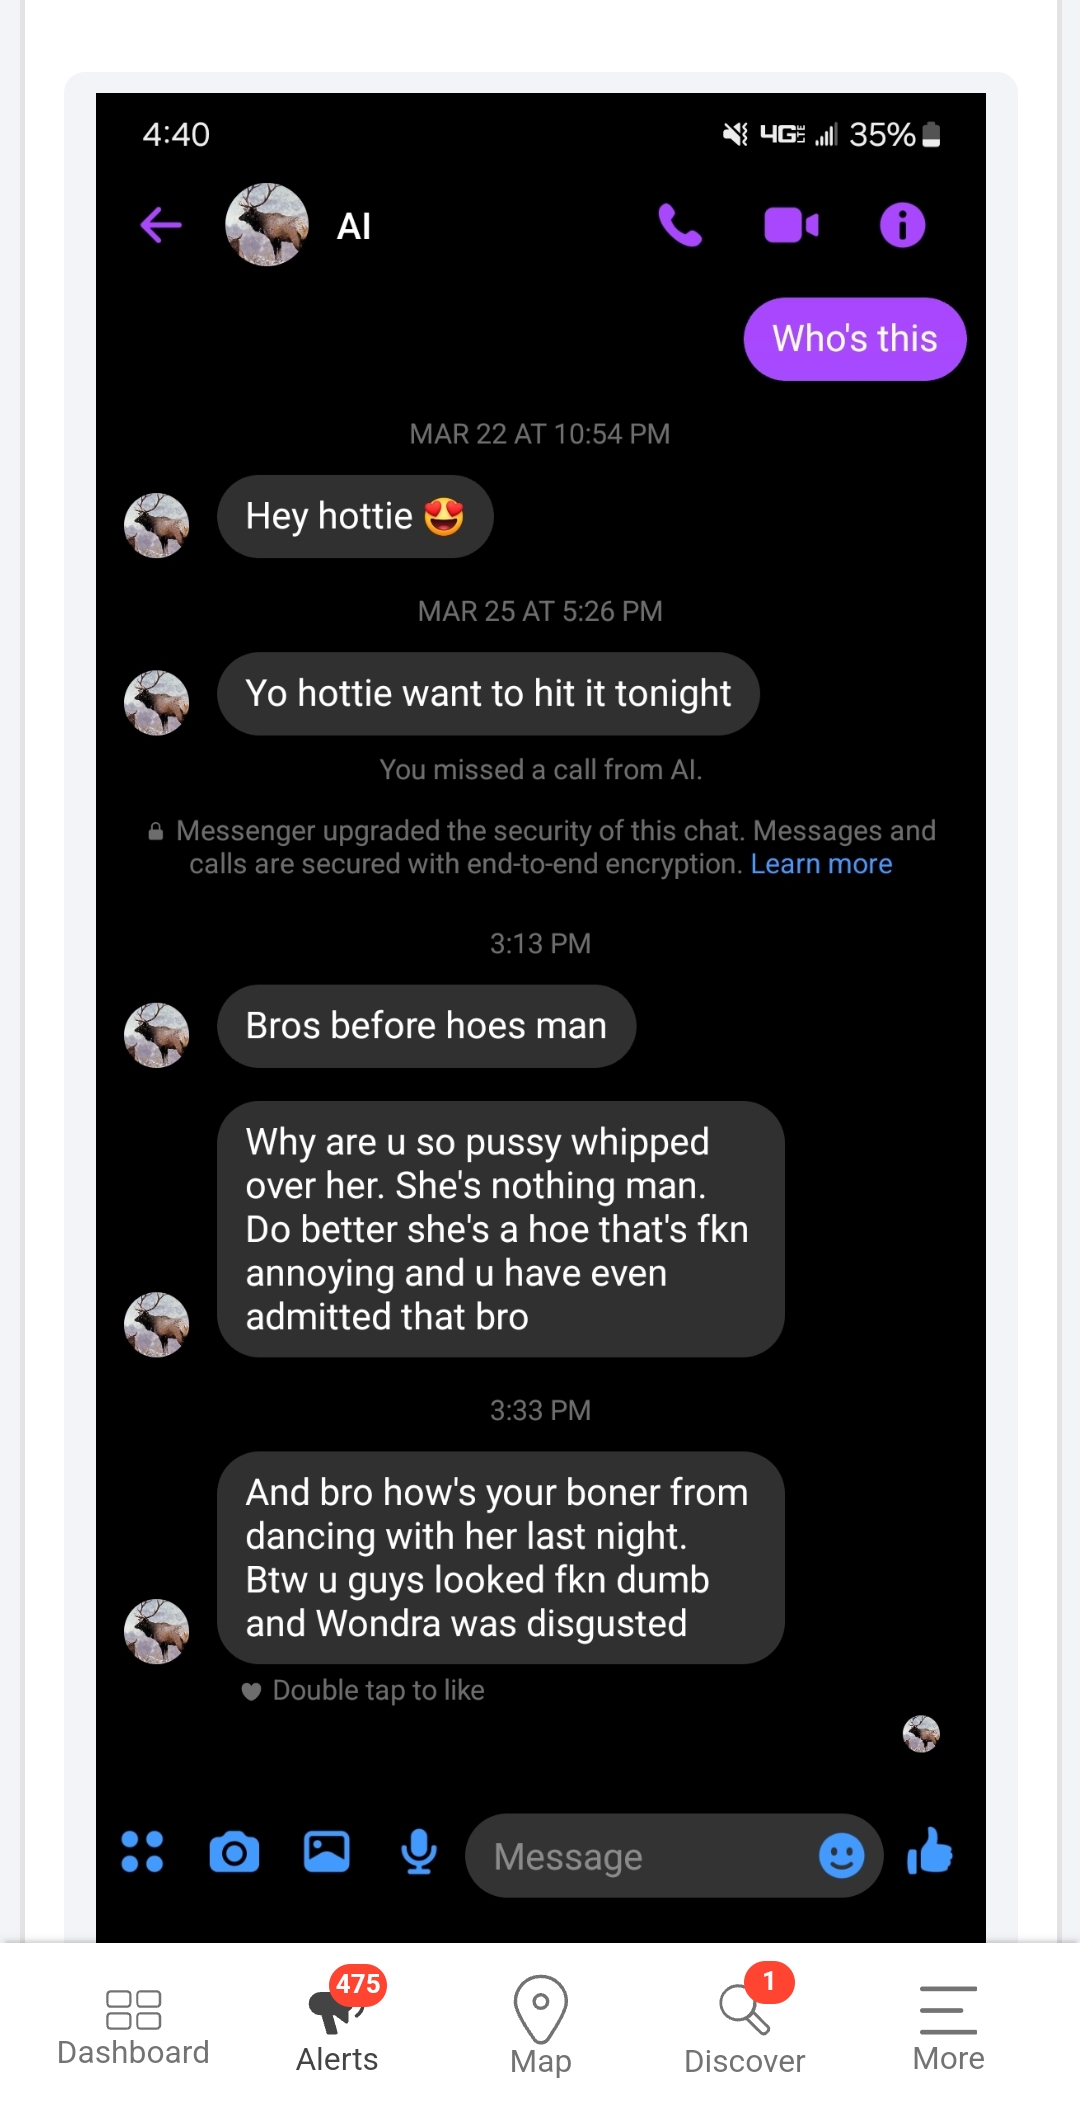Tap the microphone voice message icon
Viewport: 1080px width, 2115px height.
coord(419,1851)
